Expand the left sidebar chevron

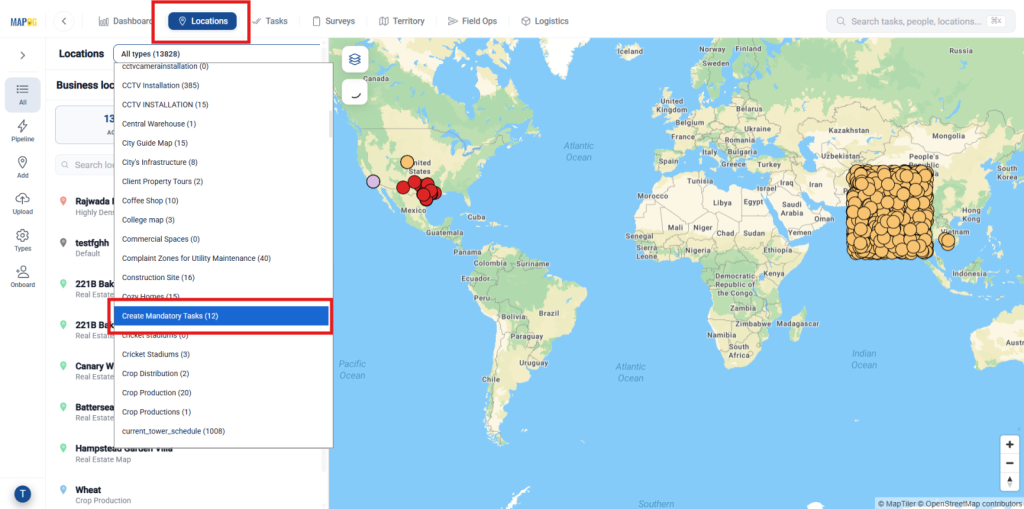[23, 56]
